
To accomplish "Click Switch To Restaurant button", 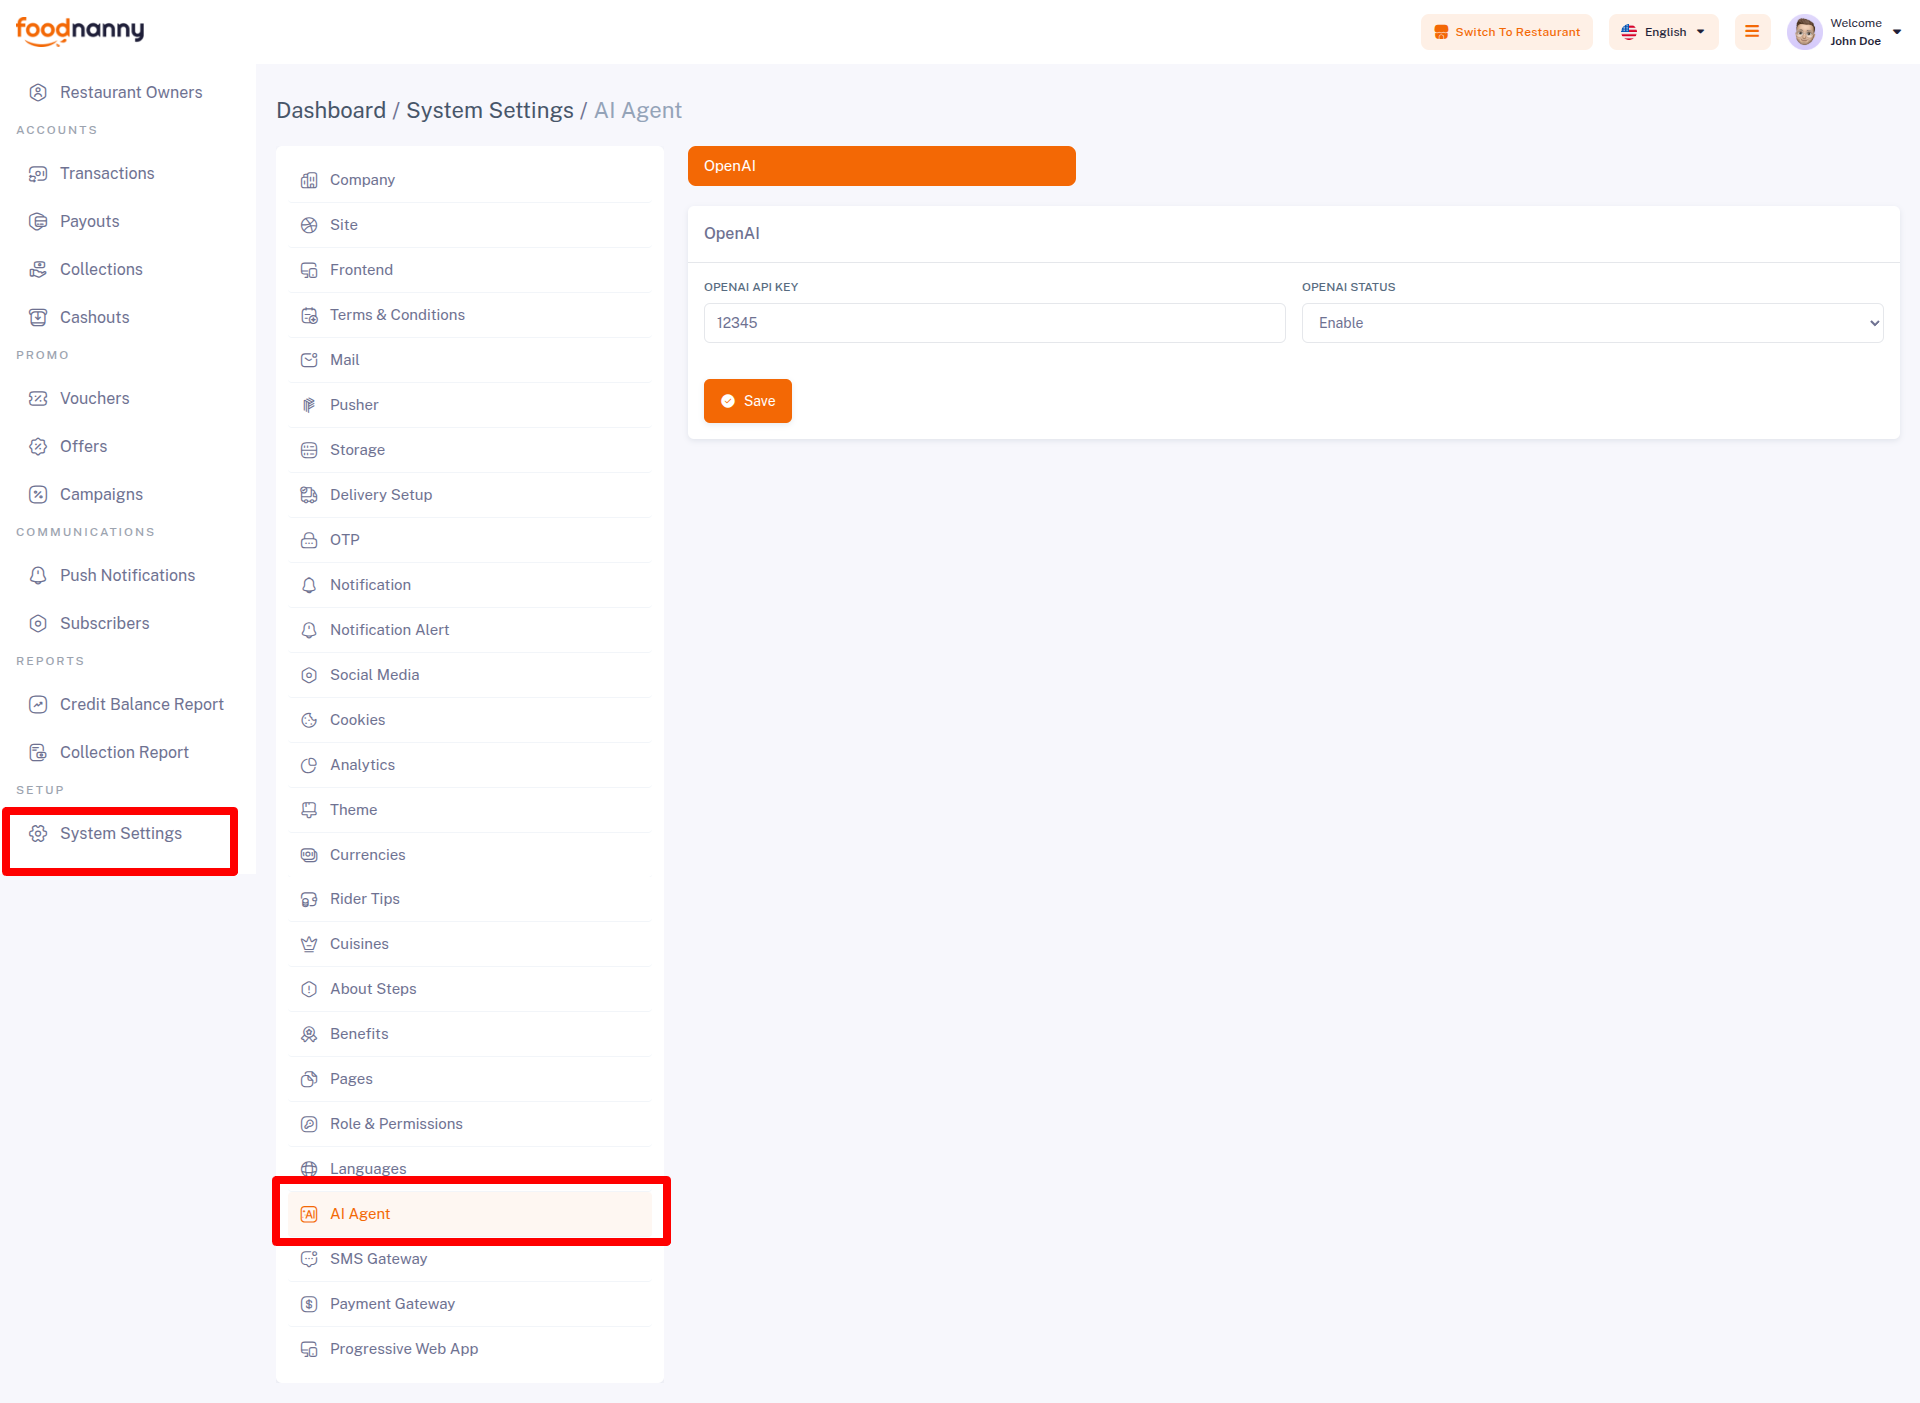I will click(1506, 32).
